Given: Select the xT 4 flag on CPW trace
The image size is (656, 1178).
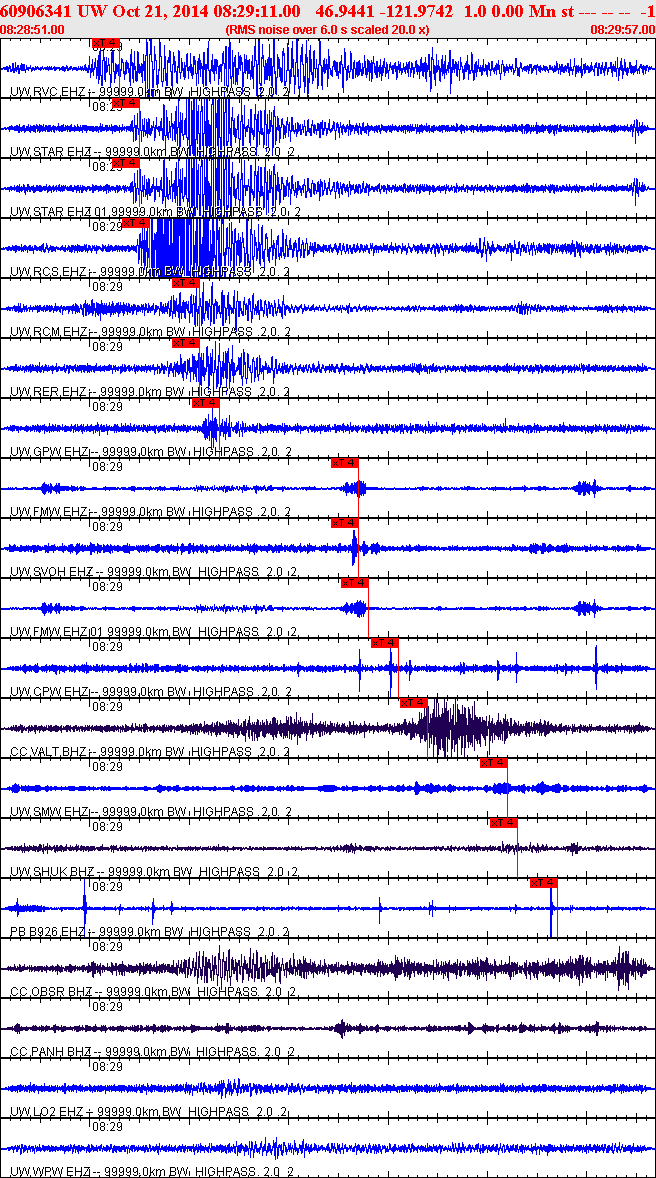Looking at the screenshot, I should (384, 643).
